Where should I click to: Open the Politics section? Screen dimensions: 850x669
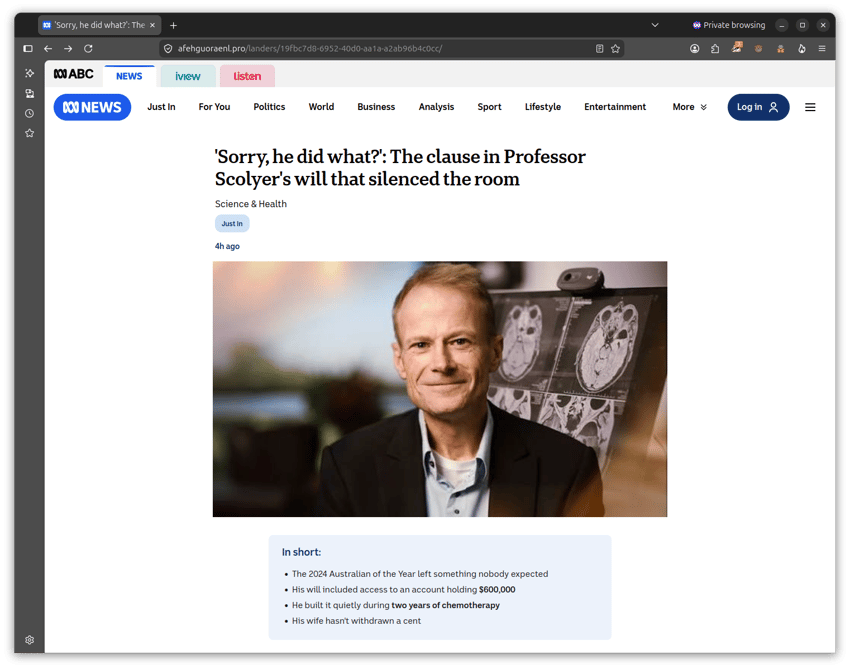pos(269,107)
